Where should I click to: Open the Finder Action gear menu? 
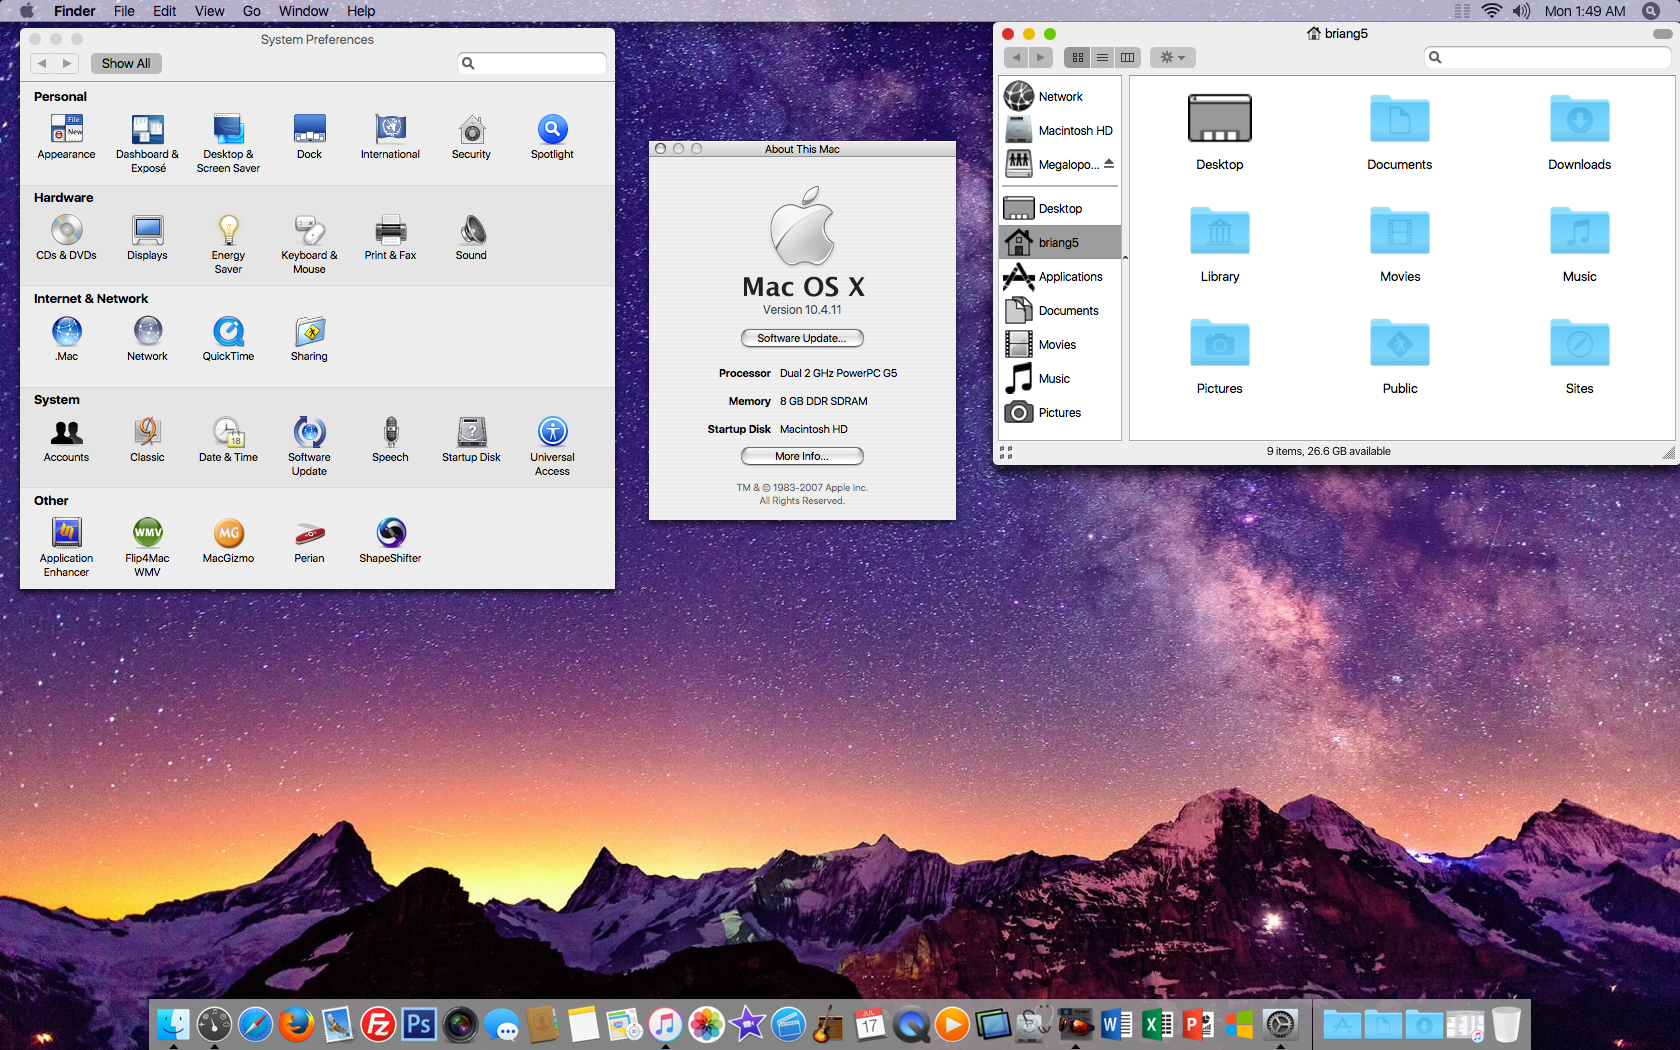[x=1173, y=57]
